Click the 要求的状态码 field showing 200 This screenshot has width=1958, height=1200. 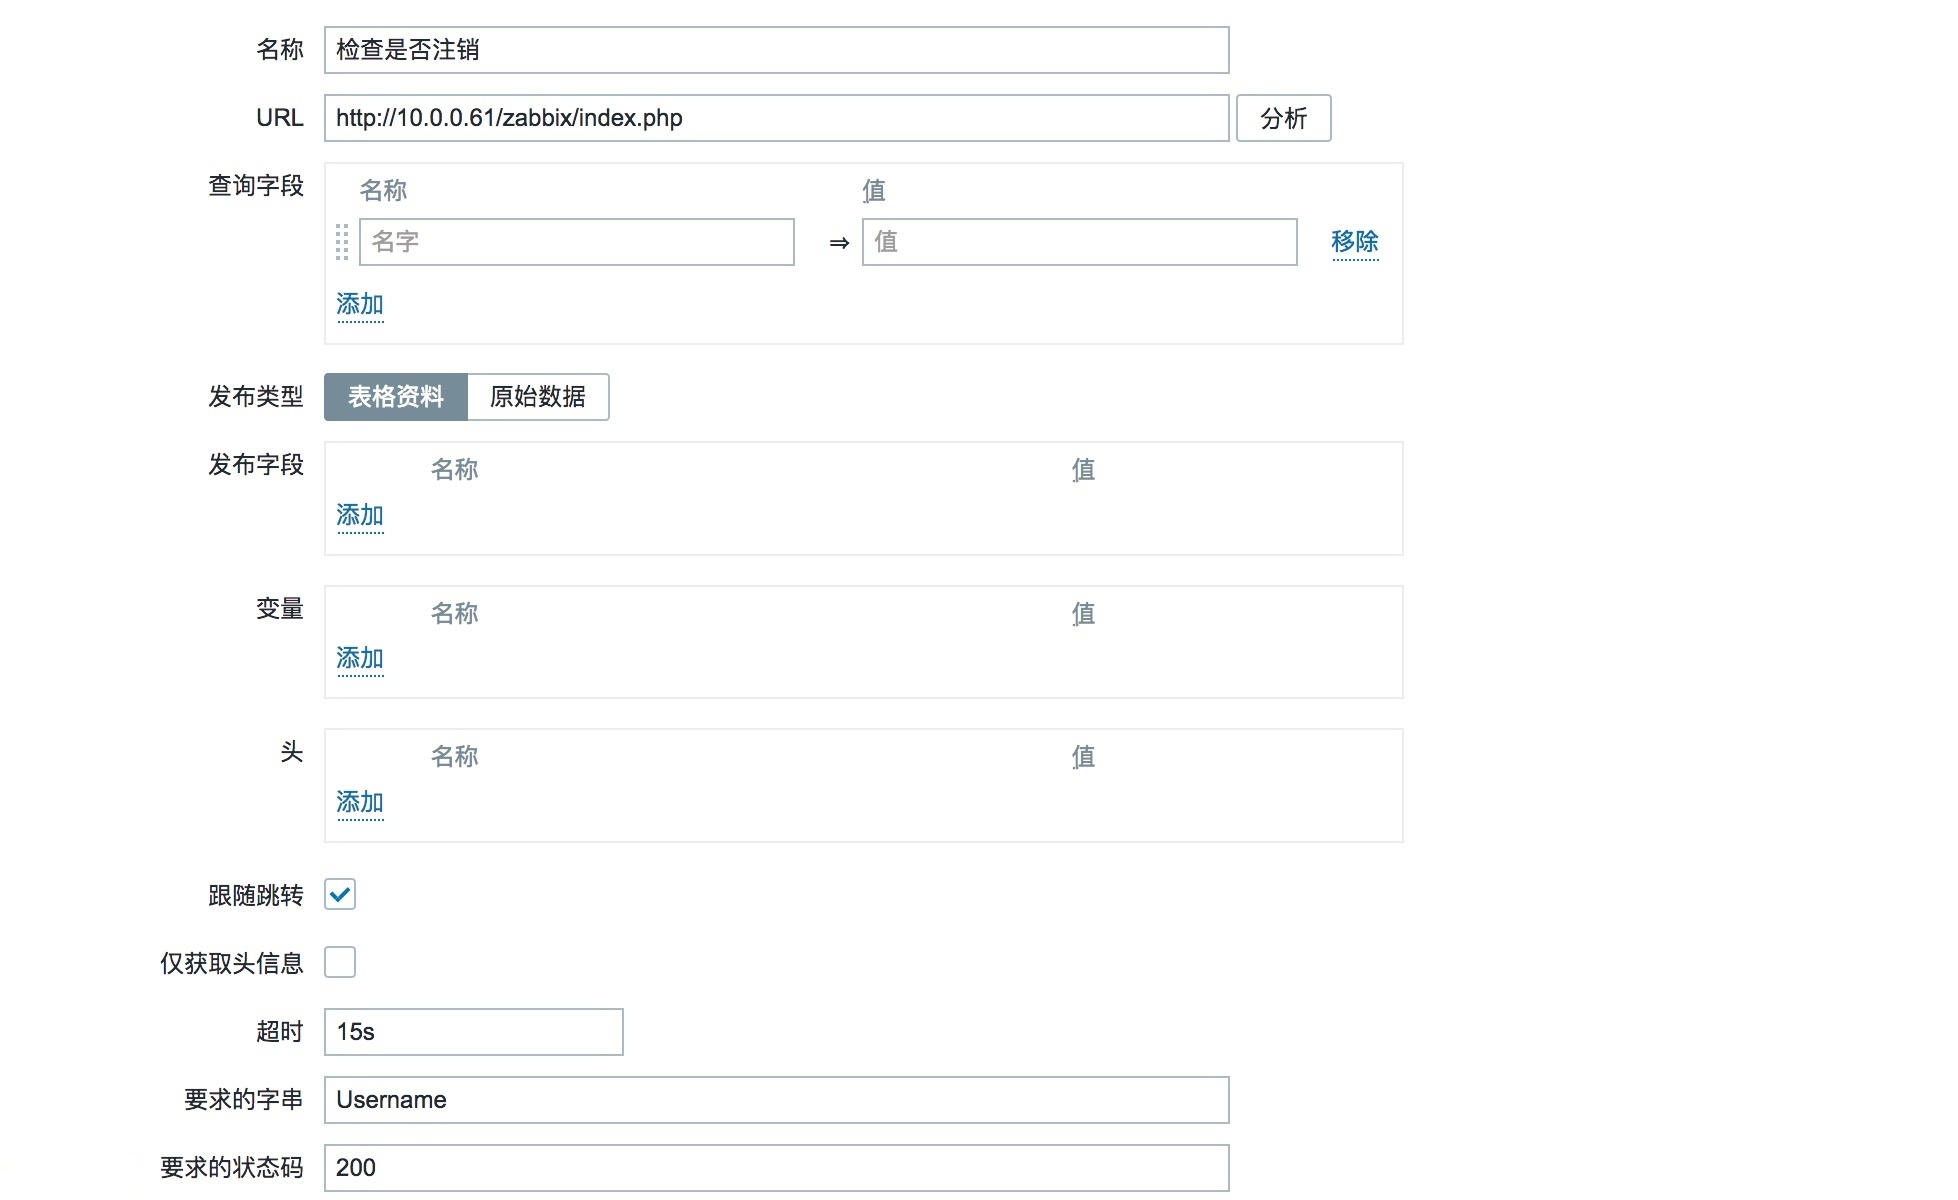tap(776, 1168)
